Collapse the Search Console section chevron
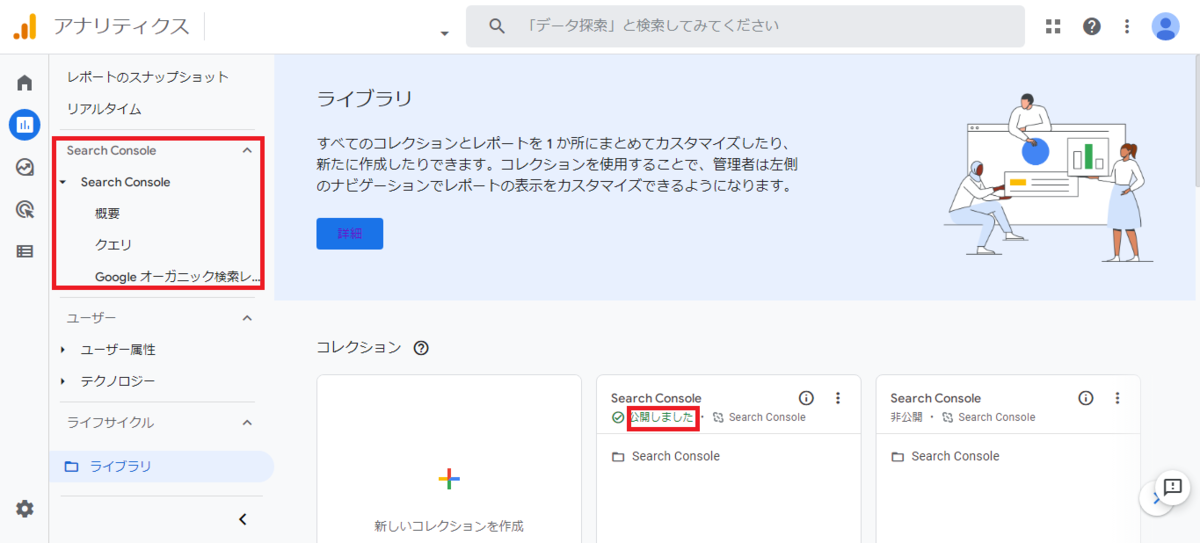 pos(248,151)
